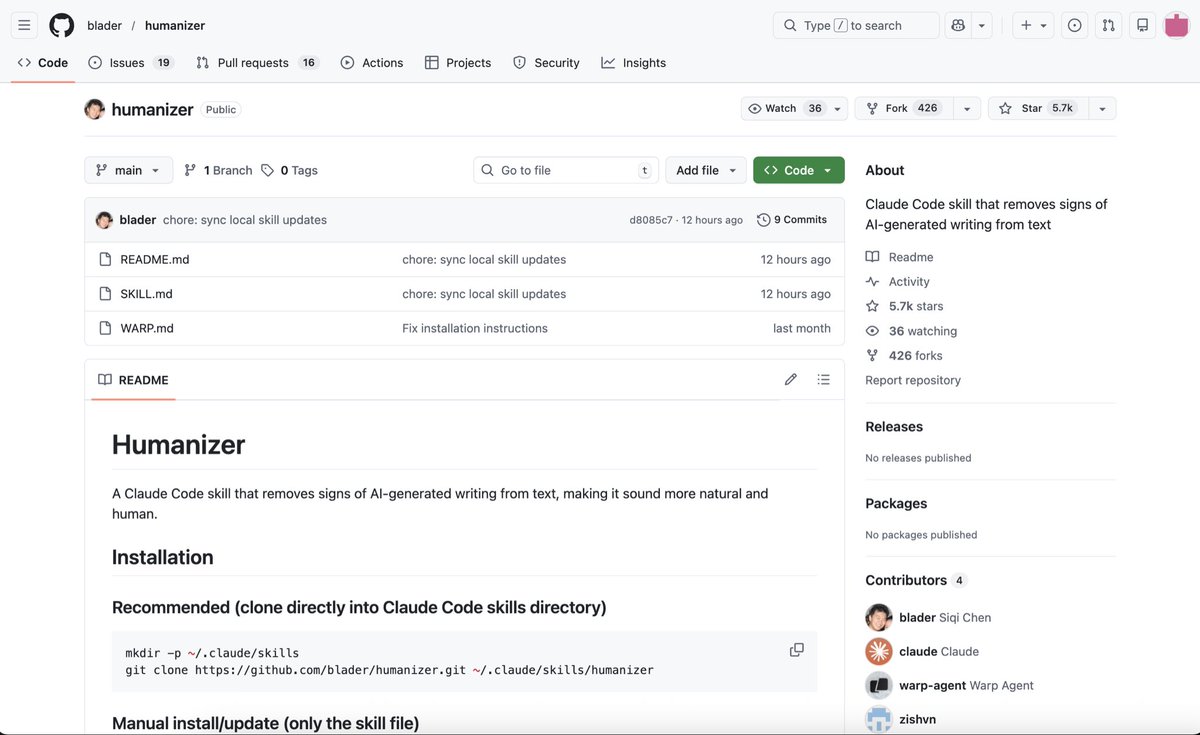Open the Fix installation instructions commit
The width and height of the screenshot is (1200, 735).
(475, 328)
